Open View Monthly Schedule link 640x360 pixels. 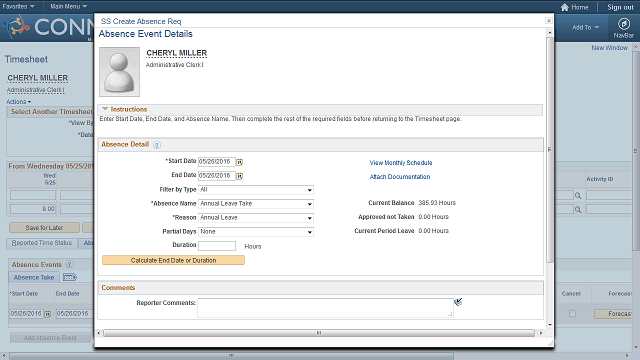click(x=401, y=163)
